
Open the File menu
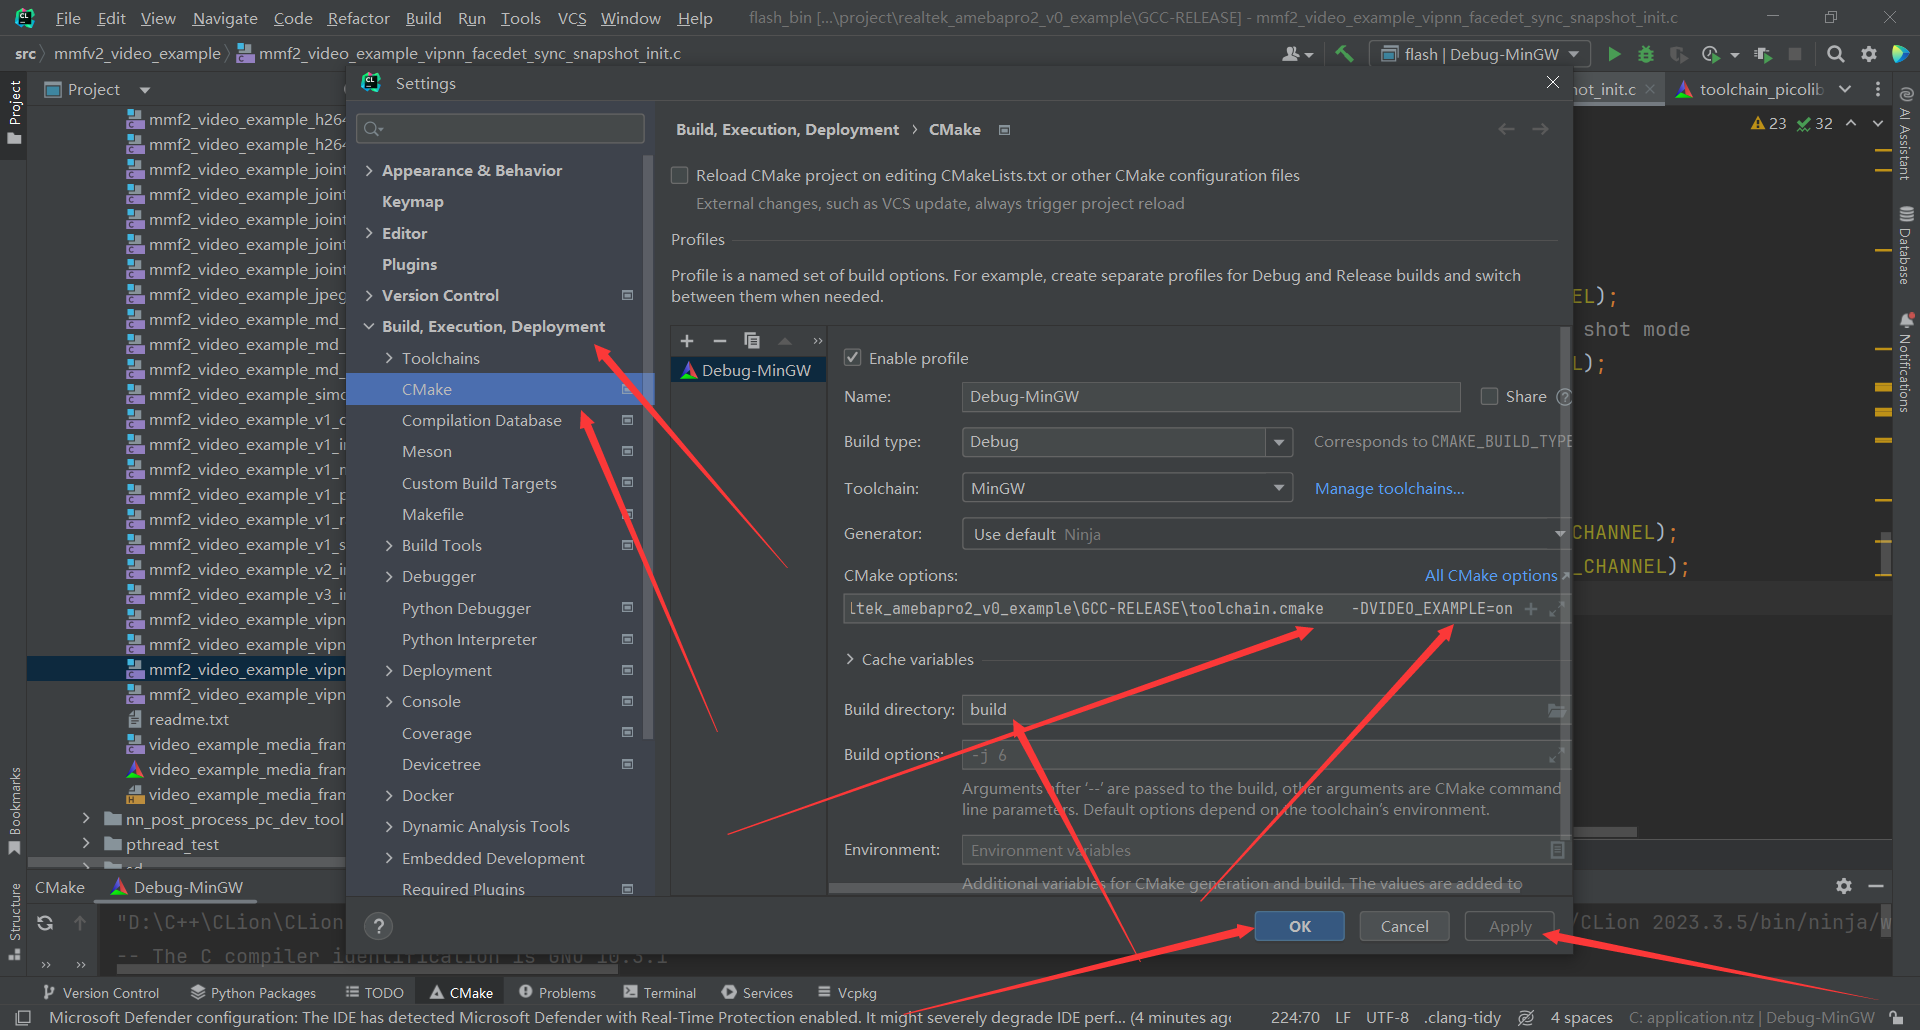(x=68, y=18)
